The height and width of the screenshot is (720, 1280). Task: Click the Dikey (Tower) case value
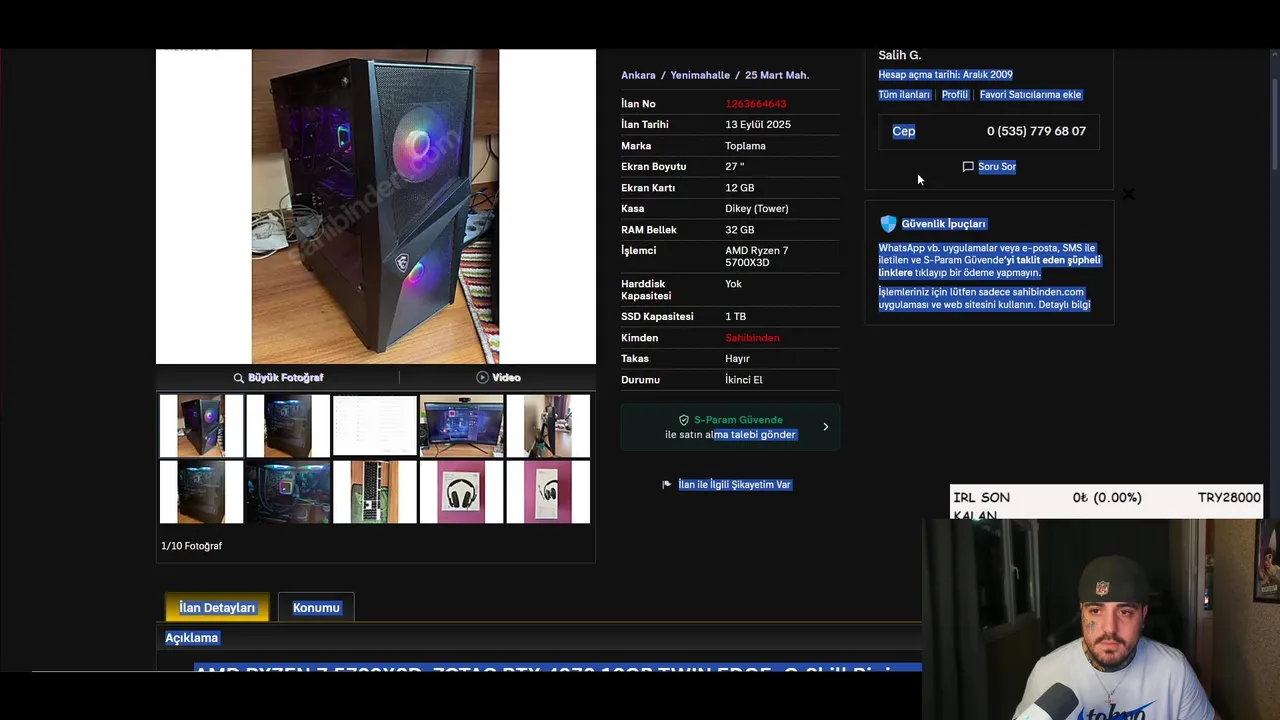pyautogui.click(x=757, y=209)
